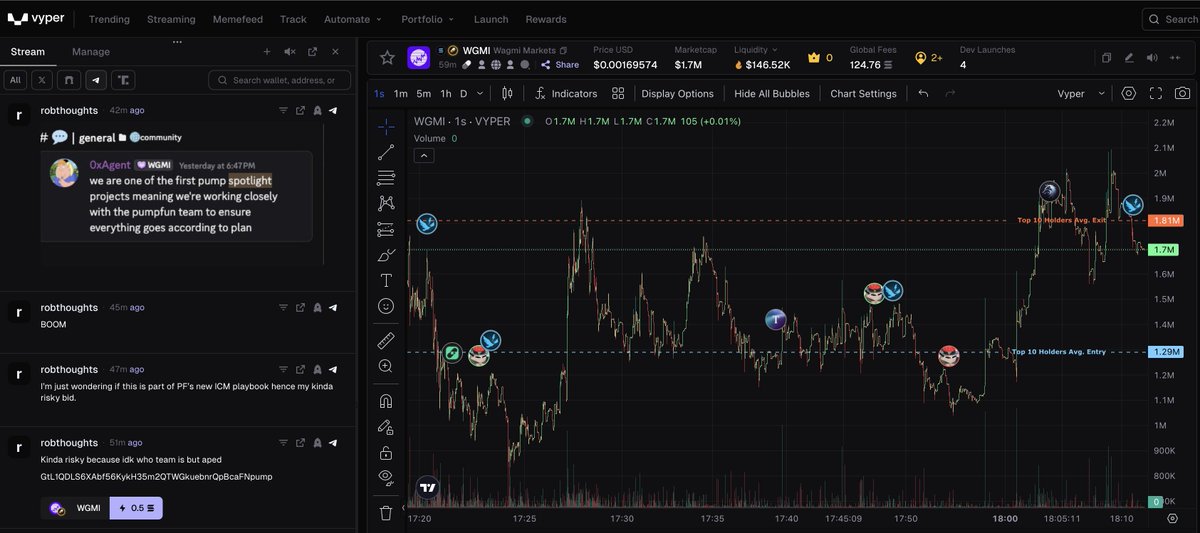Toggle hide all drawings eye icon
This screenshot has height=533, width=1200.
[386, 478]
